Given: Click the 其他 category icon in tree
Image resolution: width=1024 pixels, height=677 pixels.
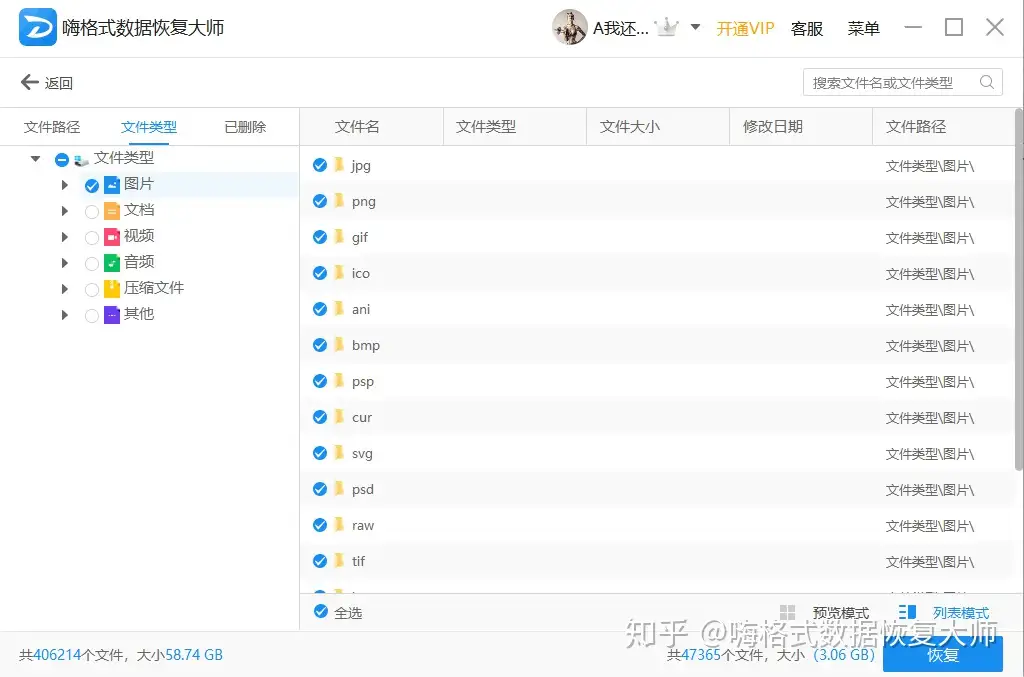Looking at the screenshot, I should [x=112, y=315].
